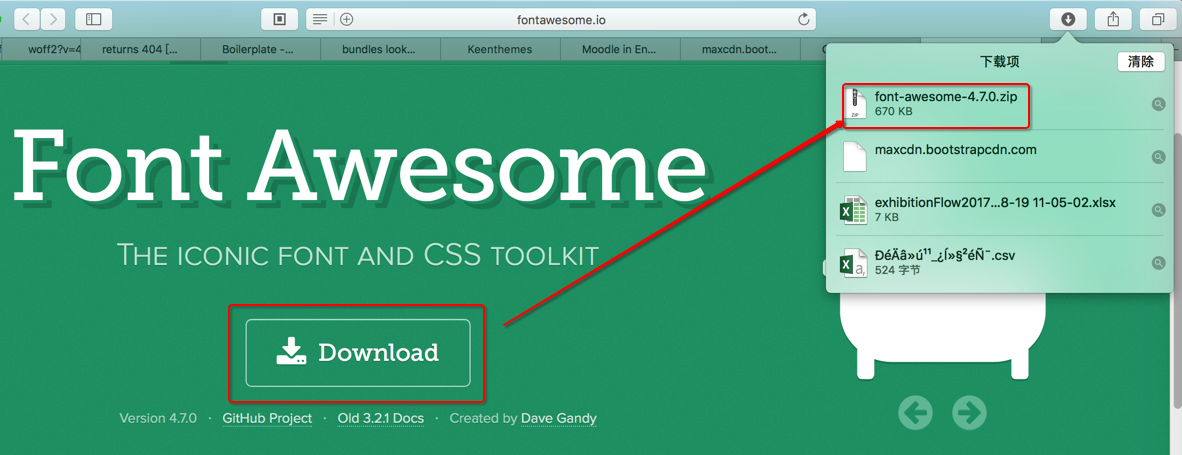Click the right arrow carousel icon
Viewport: 1182px width, 455px height.
coord(969,412)
